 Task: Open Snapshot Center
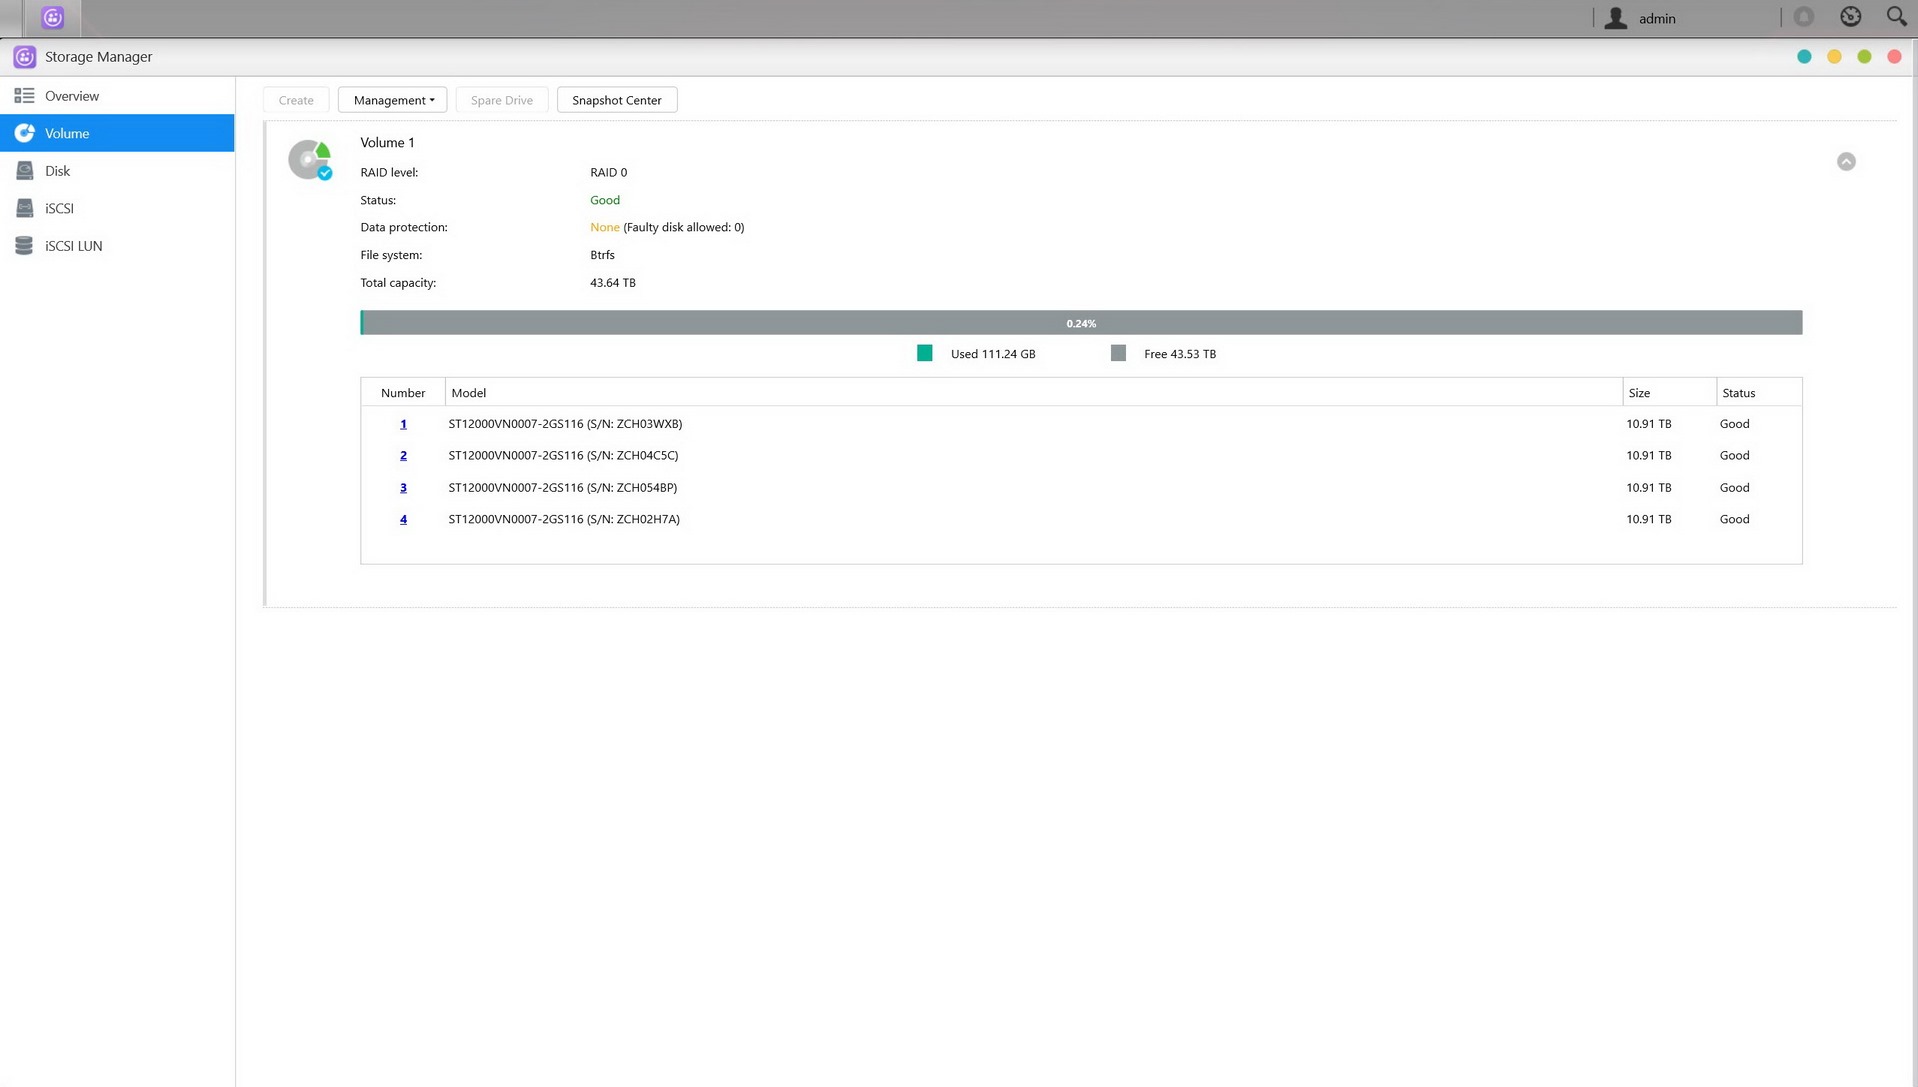coord(617,100)
